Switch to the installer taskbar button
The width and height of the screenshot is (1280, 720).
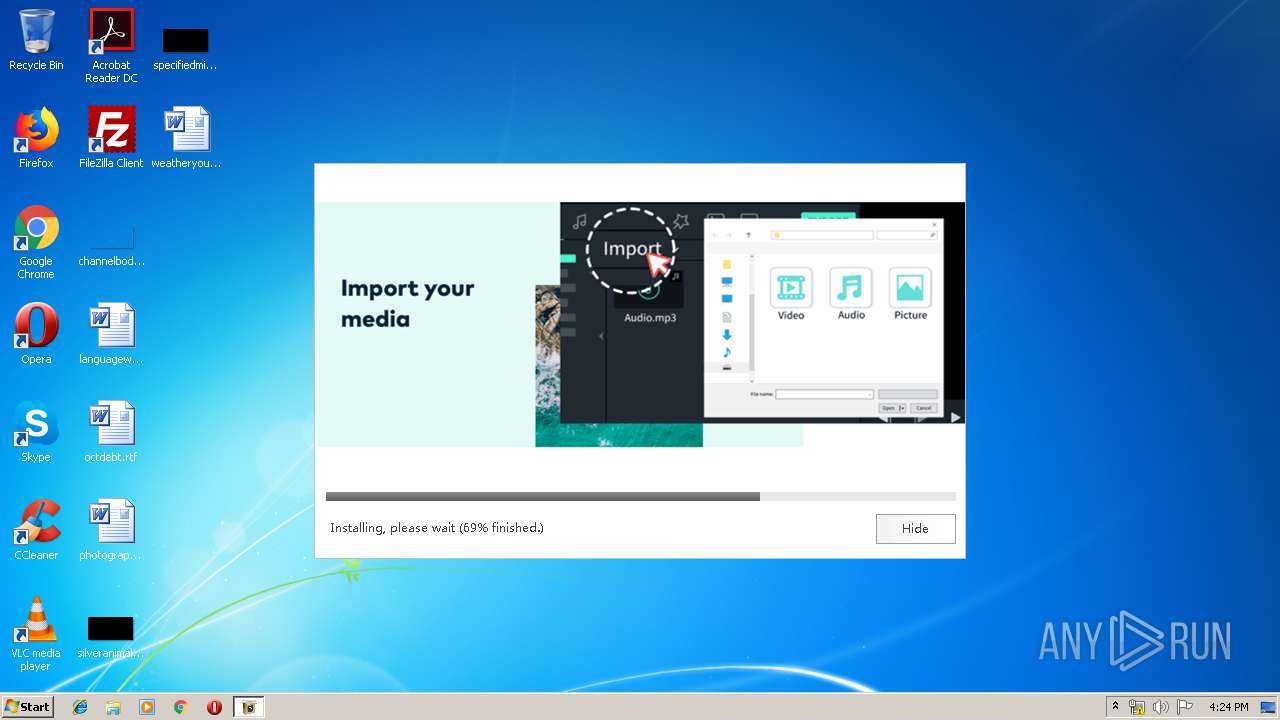click(249, 707)
